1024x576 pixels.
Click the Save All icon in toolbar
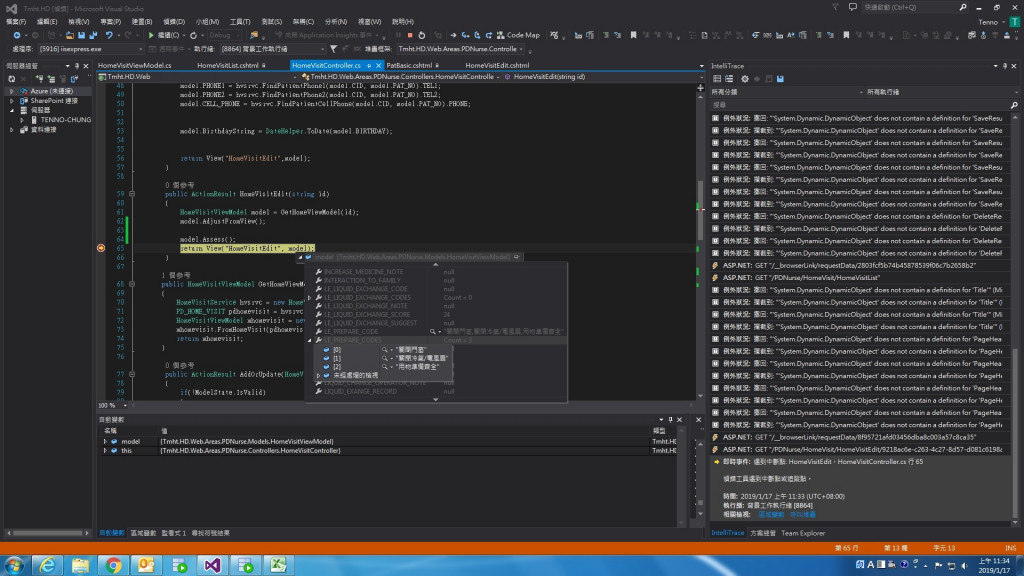(x=91, y=35)
